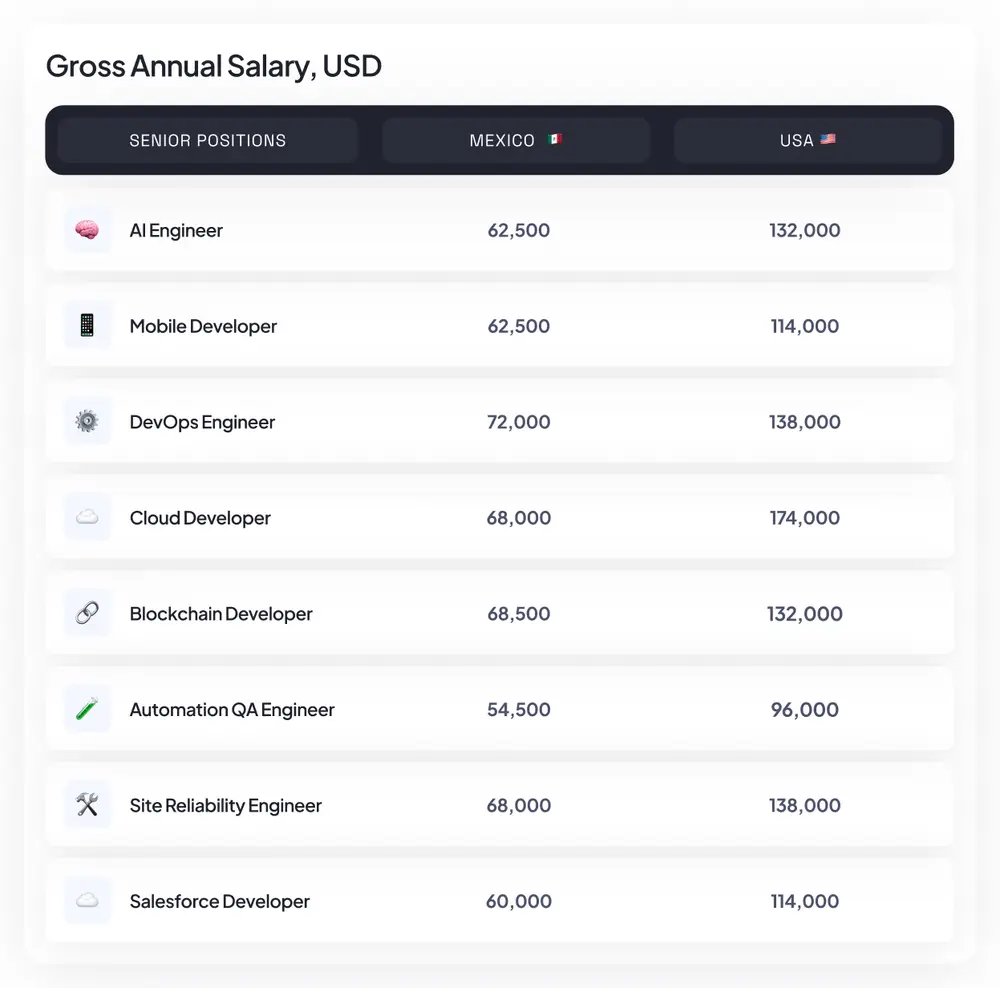Viewport: 1000px width, 988px height.
Task: Click the Automation QA Engineer row label
Action: (x=231, y=710)
